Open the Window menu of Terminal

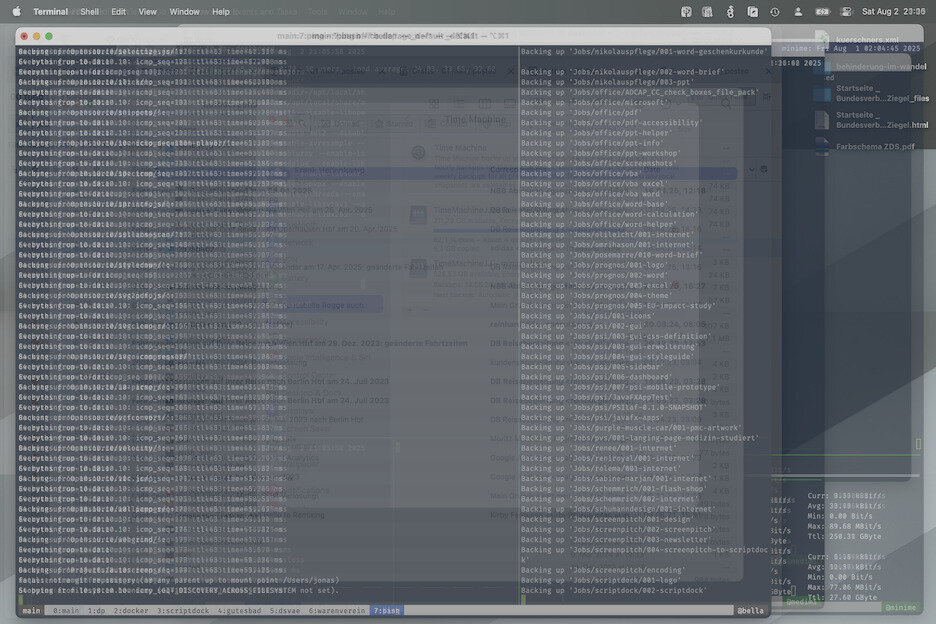(x=184, y=11)
